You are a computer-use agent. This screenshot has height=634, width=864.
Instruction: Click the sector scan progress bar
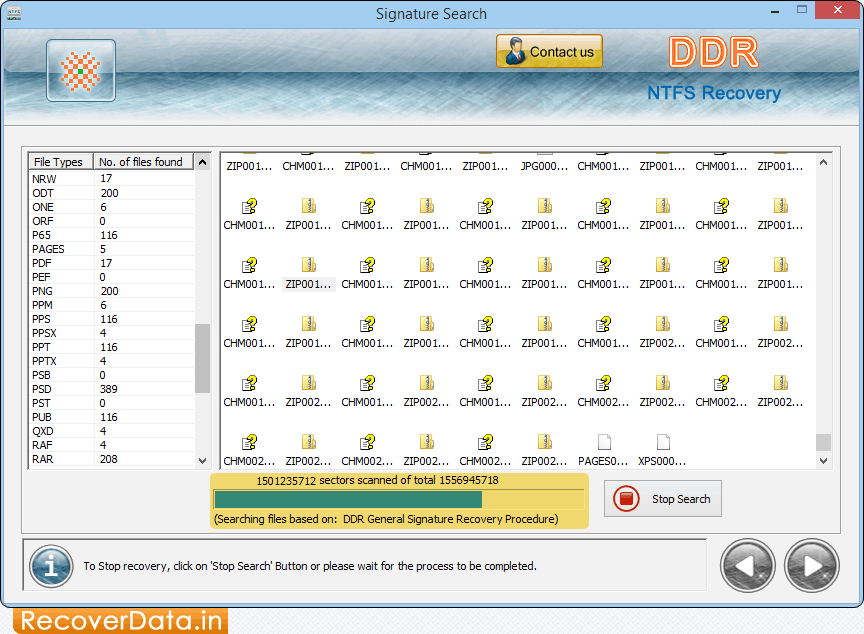point(399,499)
